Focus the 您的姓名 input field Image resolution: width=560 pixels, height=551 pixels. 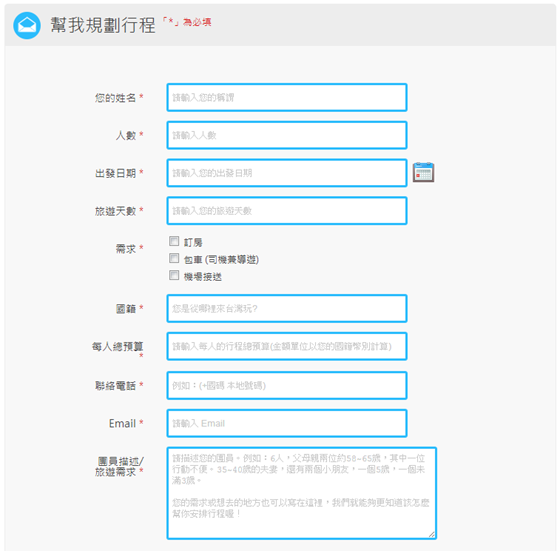pyautogui.click(x=287, y=97)
